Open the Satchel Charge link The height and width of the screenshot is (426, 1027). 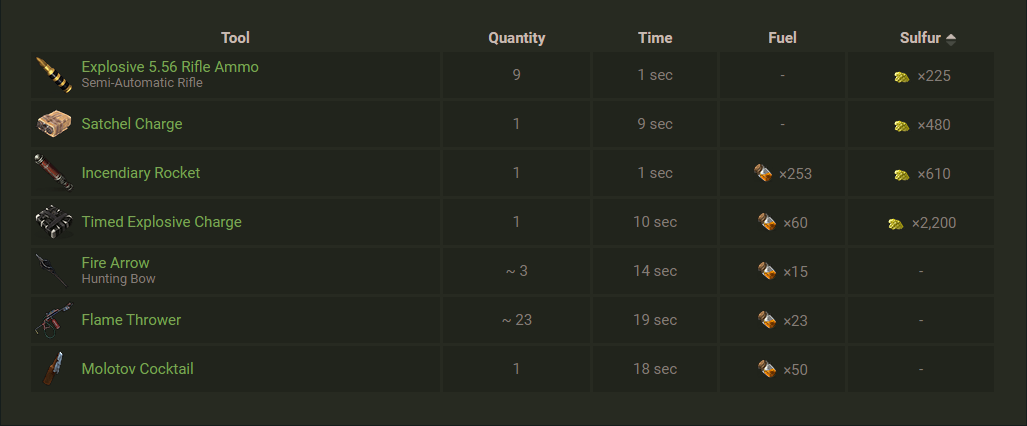click(132, 124)
